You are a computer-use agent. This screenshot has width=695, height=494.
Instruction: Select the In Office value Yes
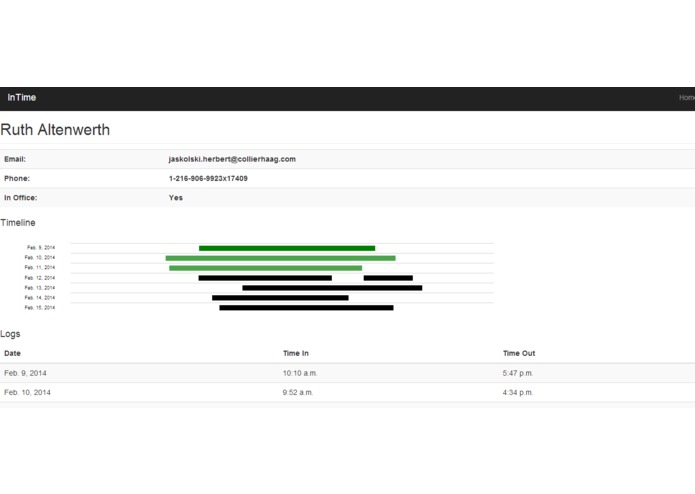coord(176,198)
